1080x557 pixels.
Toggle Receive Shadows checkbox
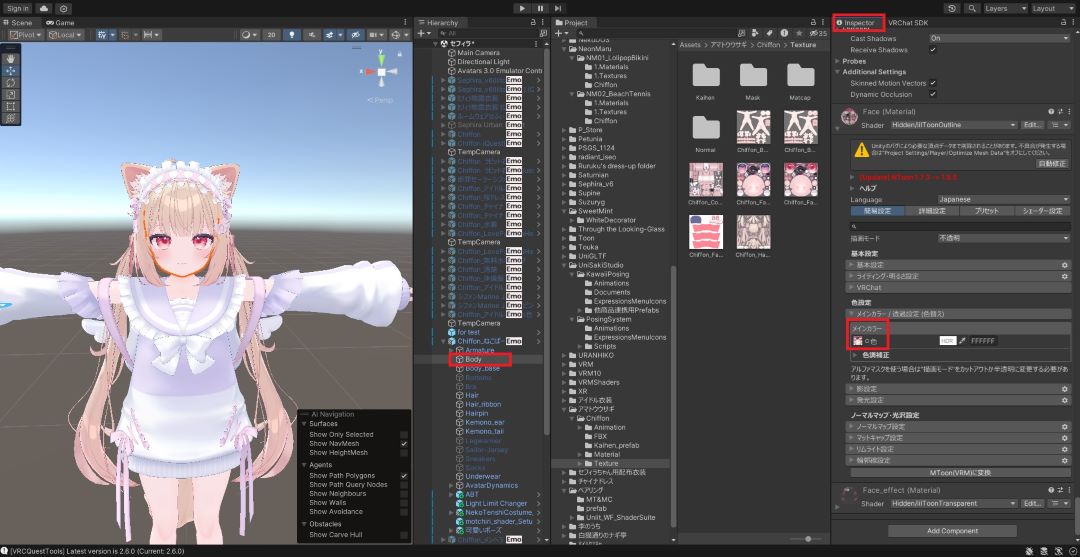933,50
